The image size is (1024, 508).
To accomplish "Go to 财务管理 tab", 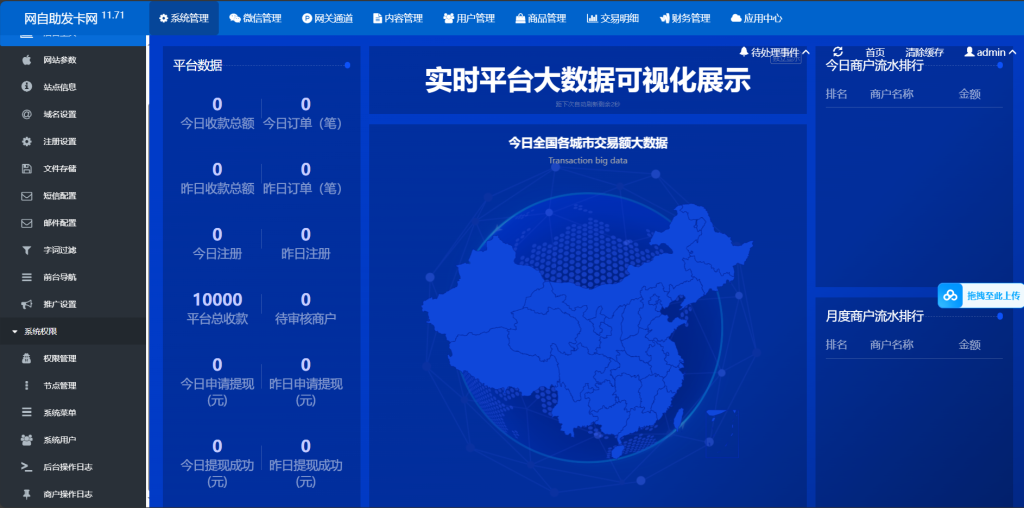I will pos(684,18).
